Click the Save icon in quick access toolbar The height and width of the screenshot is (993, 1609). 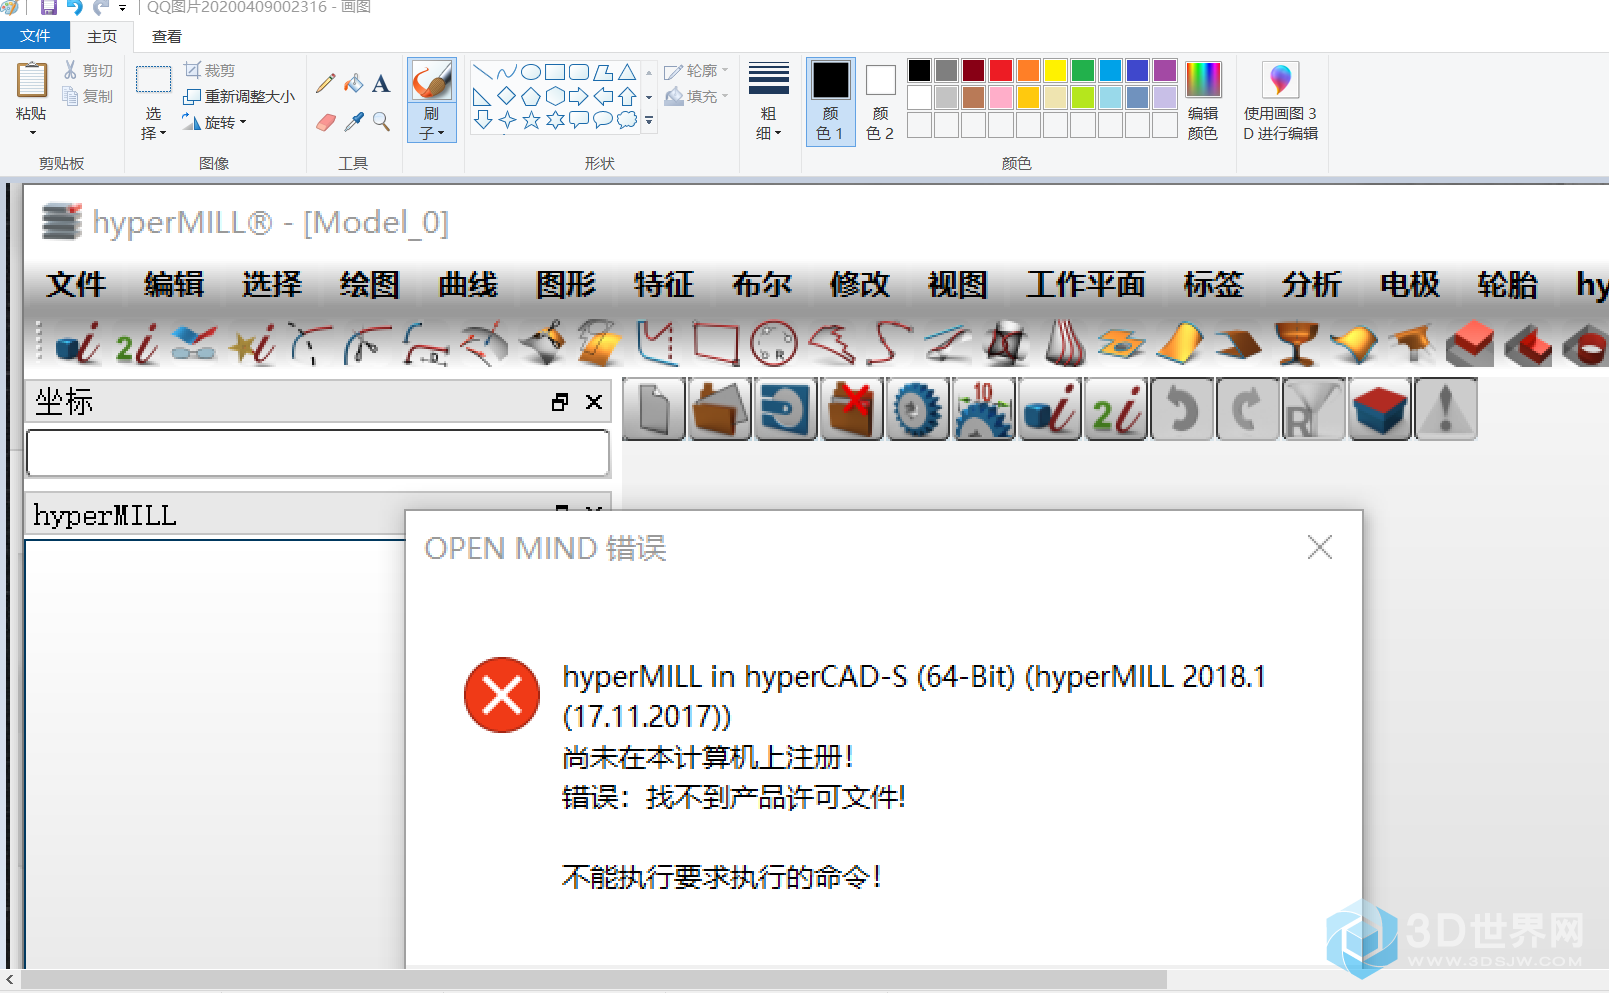pyautogui.click(x=49, y=8)
